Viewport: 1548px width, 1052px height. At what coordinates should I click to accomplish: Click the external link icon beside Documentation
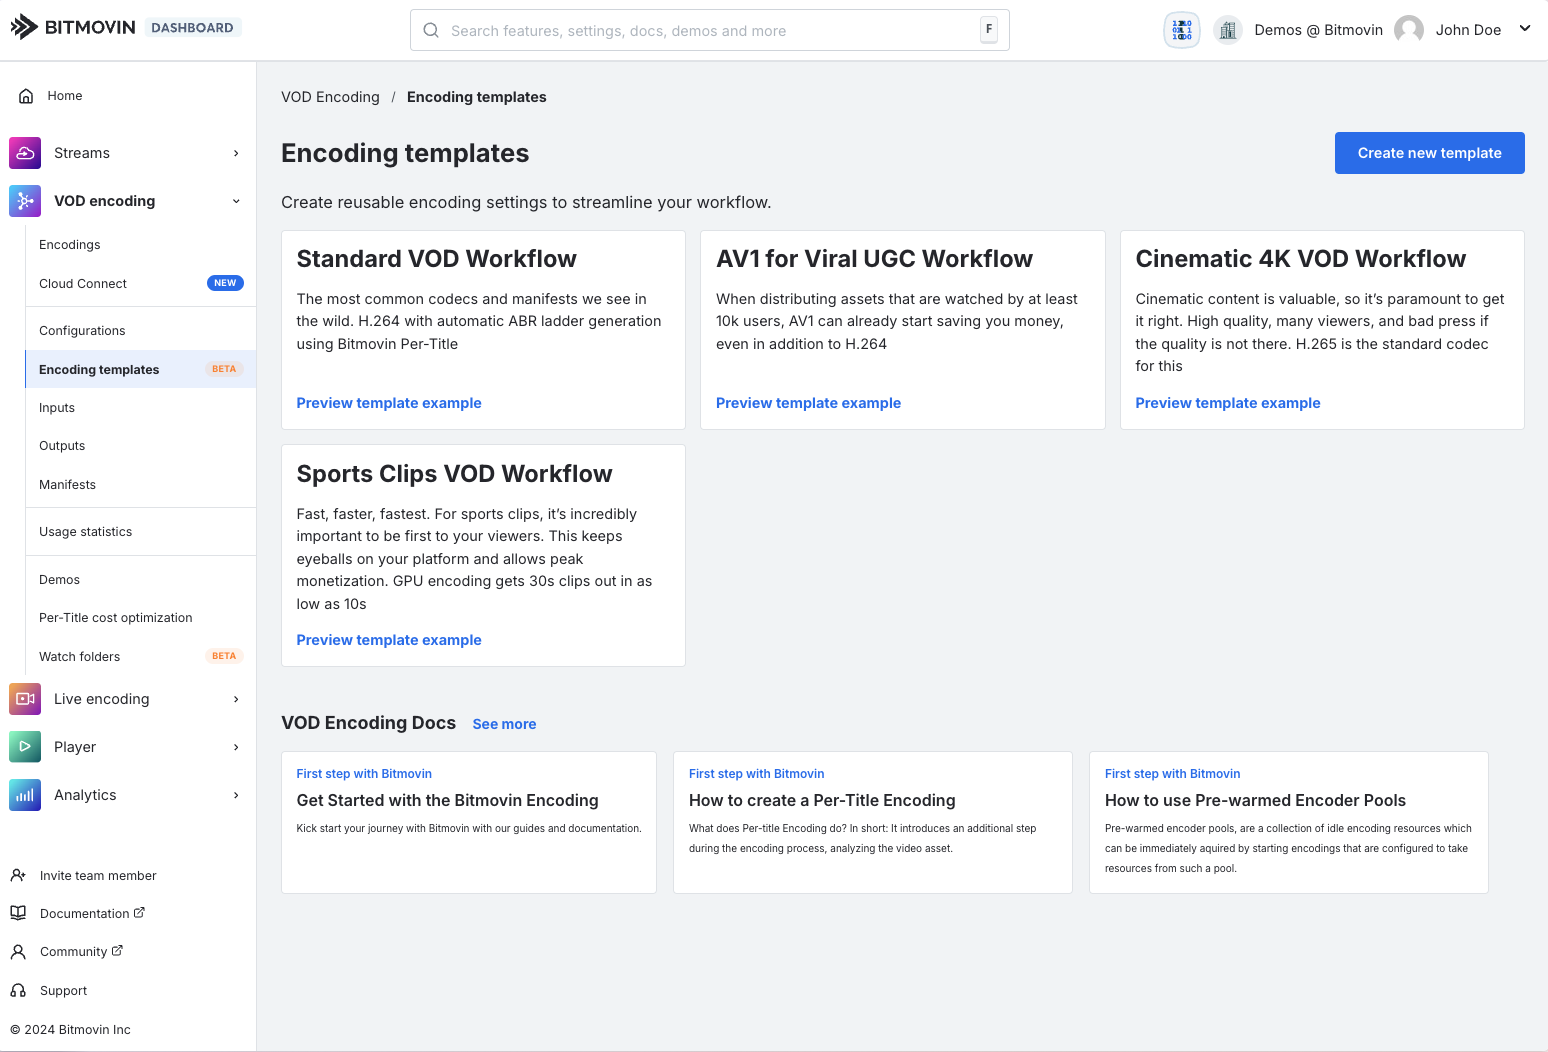pos(139,912)
